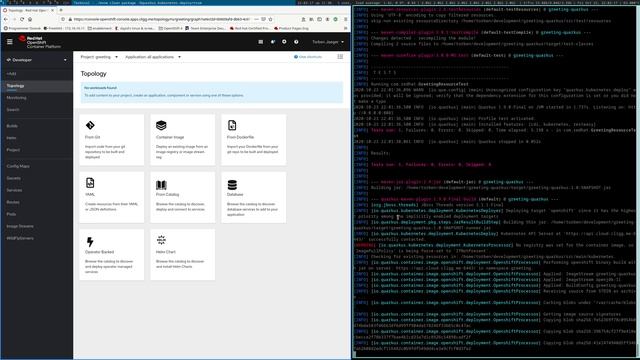The height and width of the screenshot is (360, 640).
Task: Click the Operator Backed lightning icon
Action: point(90,242)
